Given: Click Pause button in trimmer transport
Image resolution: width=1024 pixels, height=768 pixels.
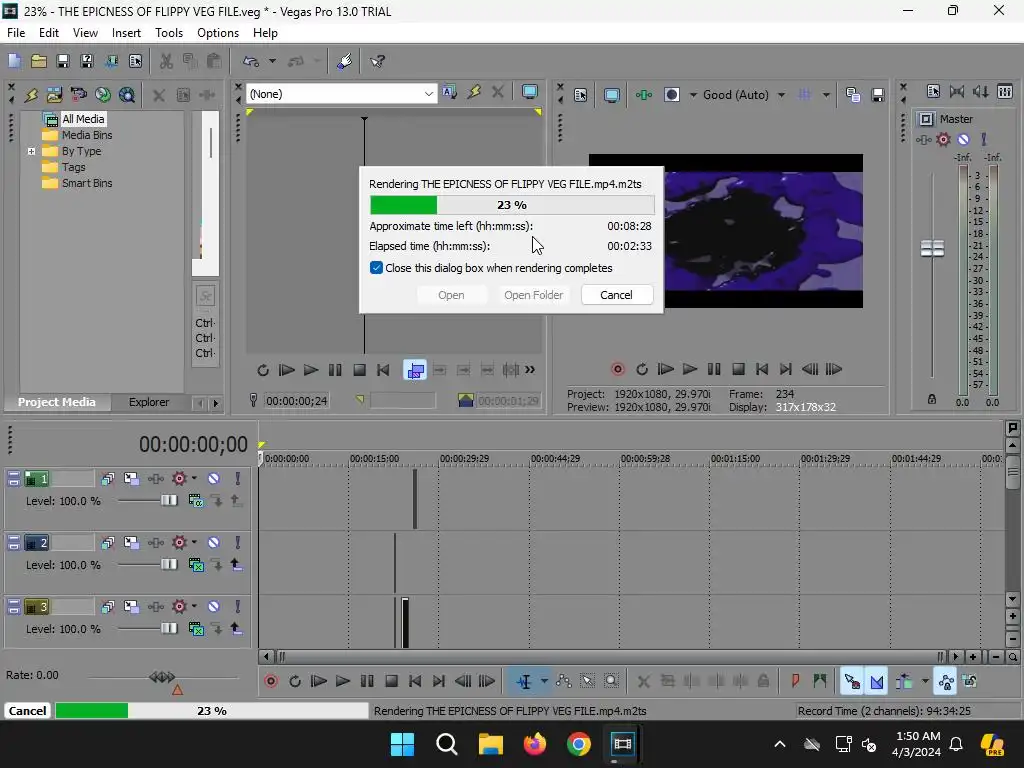Looking at the screenshot, I should tap(335, 370).
